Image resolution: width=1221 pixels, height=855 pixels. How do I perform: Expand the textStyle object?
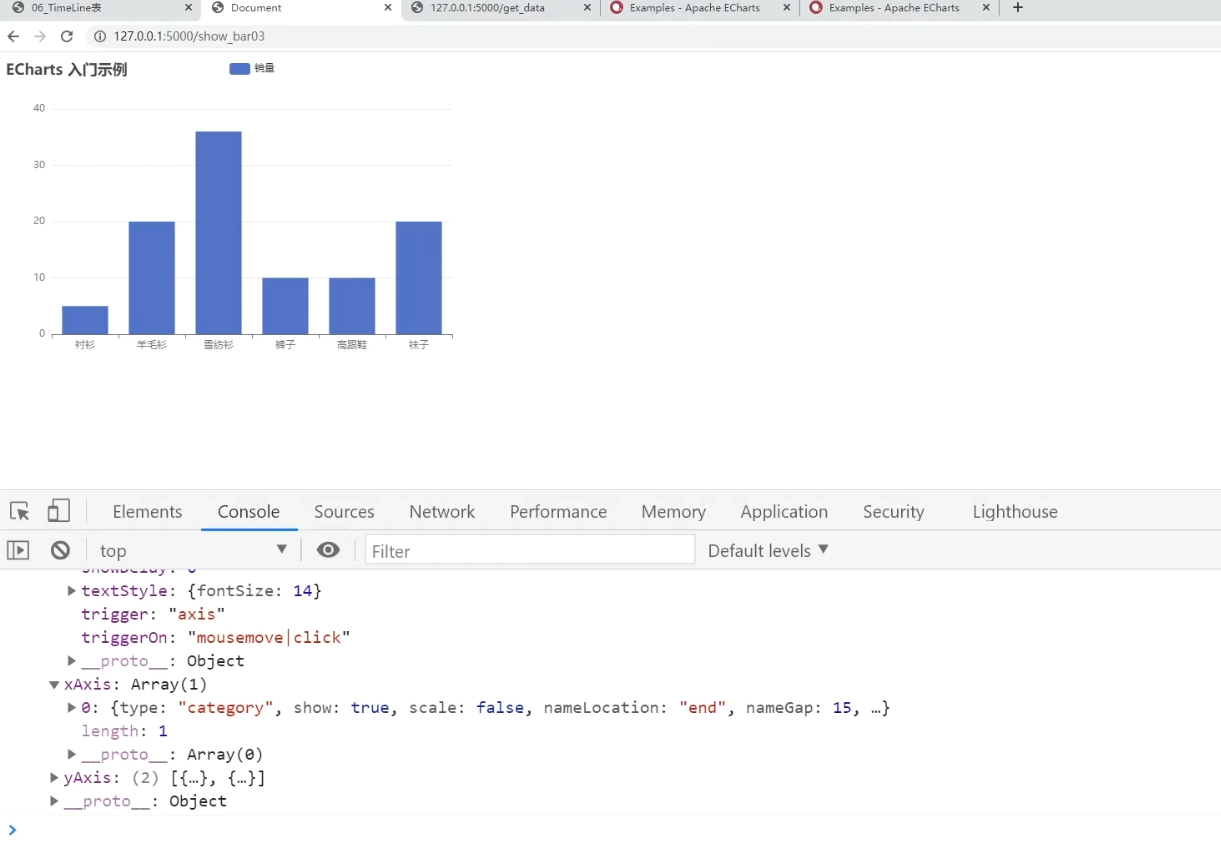point(72,591)
